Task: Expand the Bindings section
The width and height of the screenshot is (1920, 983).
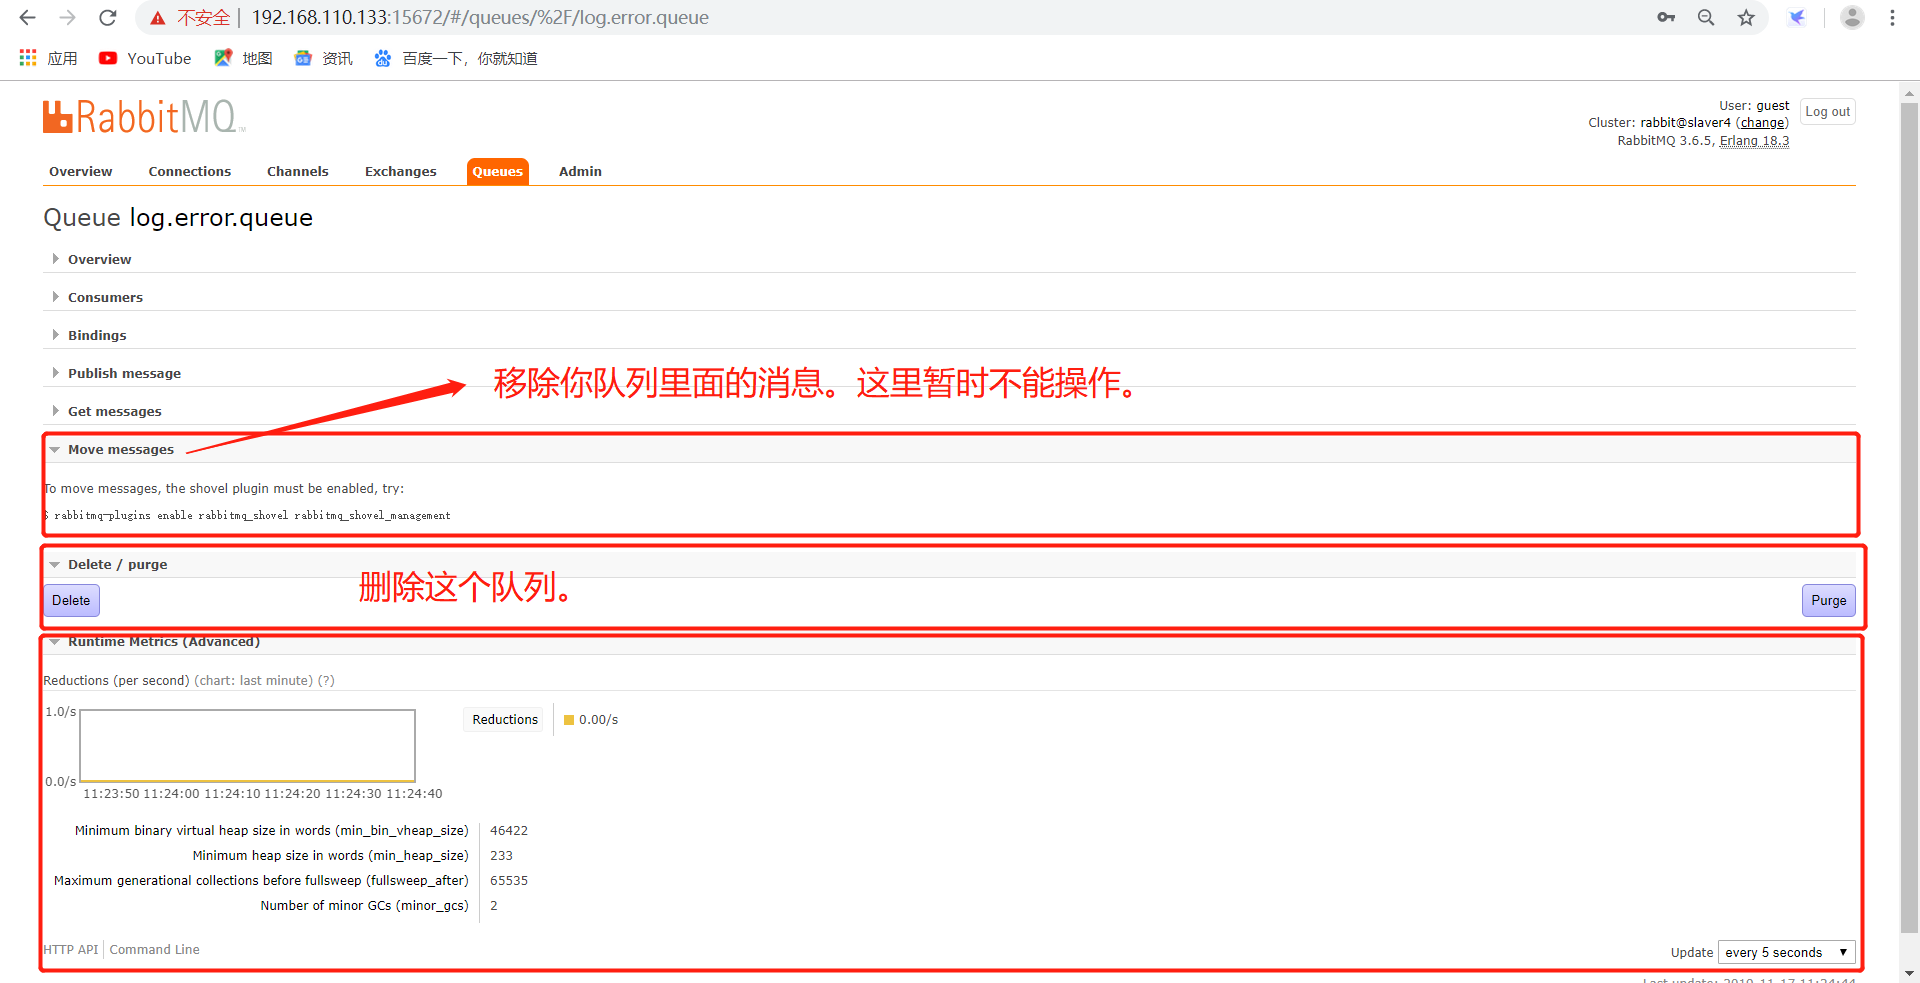Action: 97,335
